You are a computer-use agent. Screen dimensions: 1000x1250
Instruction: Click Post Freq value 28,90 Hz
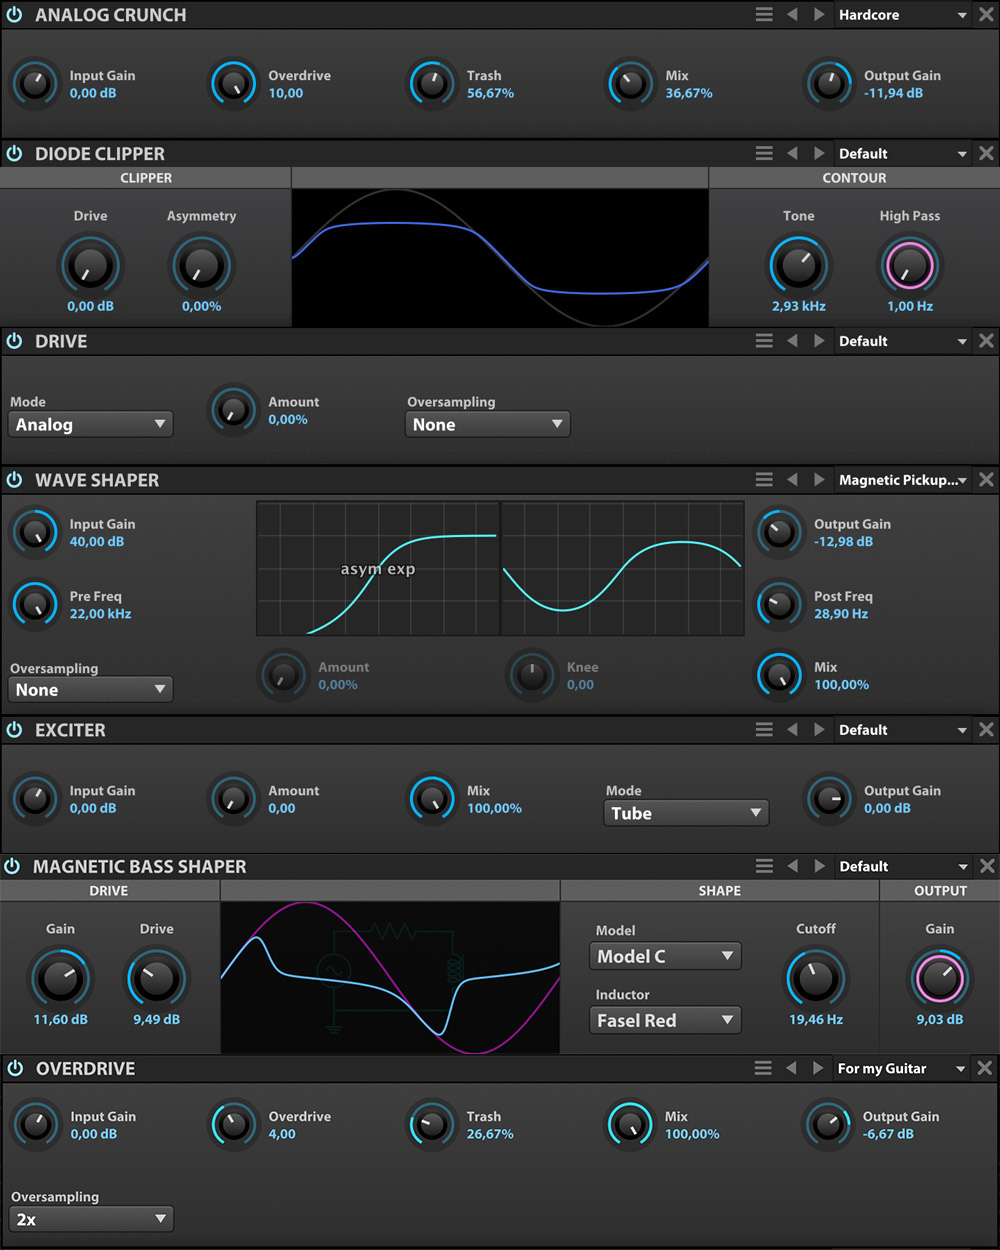(841, 614)
